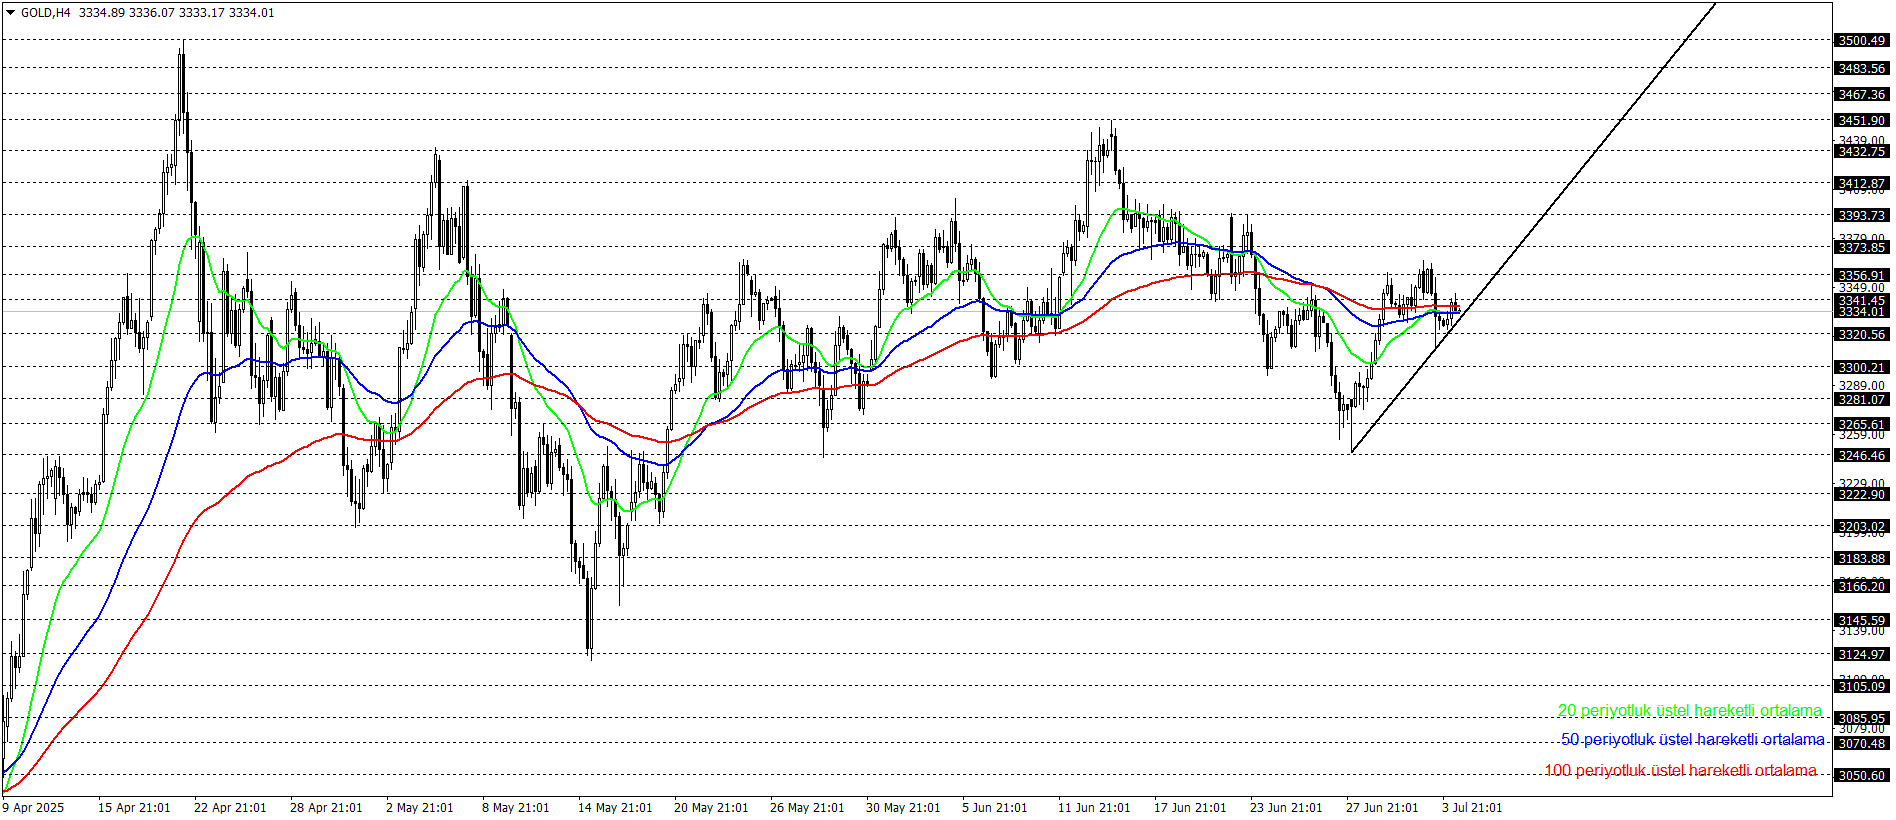Select the 3356.91 price level label

tap(1862, 276)
